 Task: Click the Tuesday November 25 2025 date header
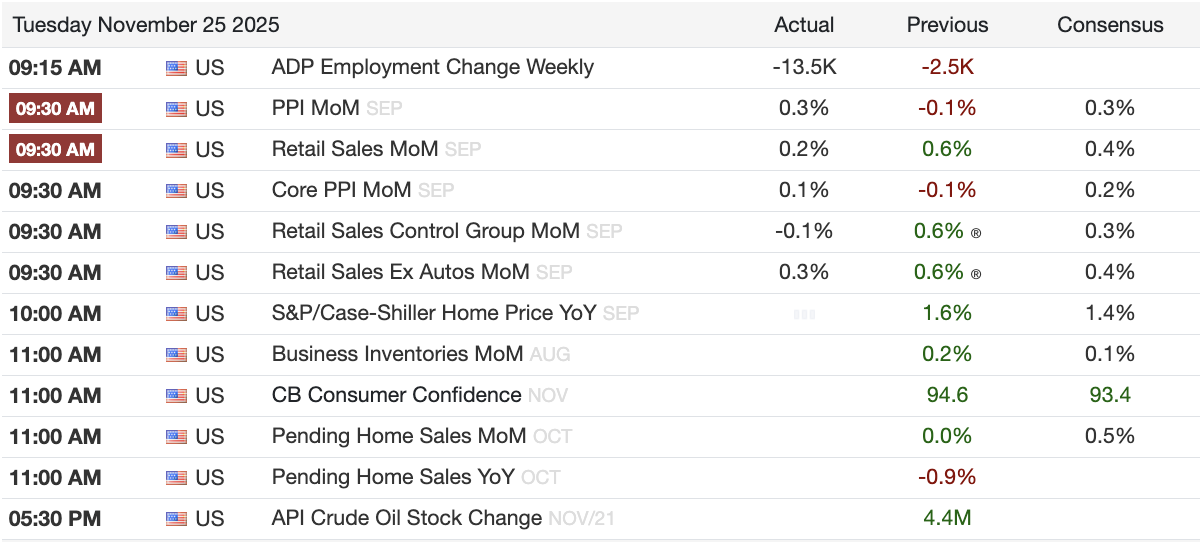point(146,25)
